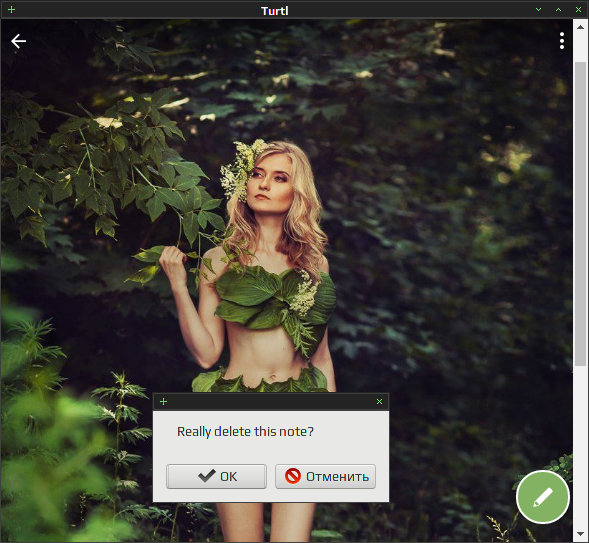
Task: Edit note with the green pencil button
Action: tap(542, 497)
